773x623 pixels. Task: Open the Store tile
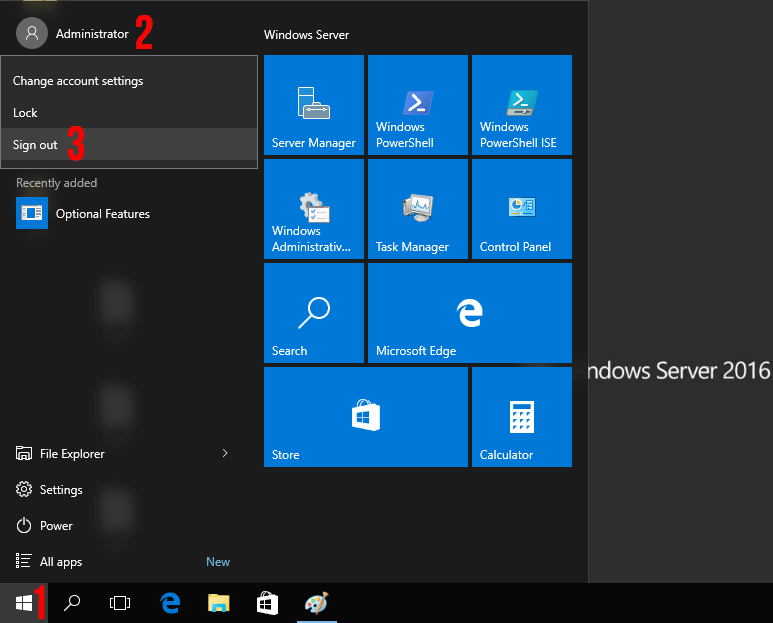pyautogui.click(x=366, y=417)
